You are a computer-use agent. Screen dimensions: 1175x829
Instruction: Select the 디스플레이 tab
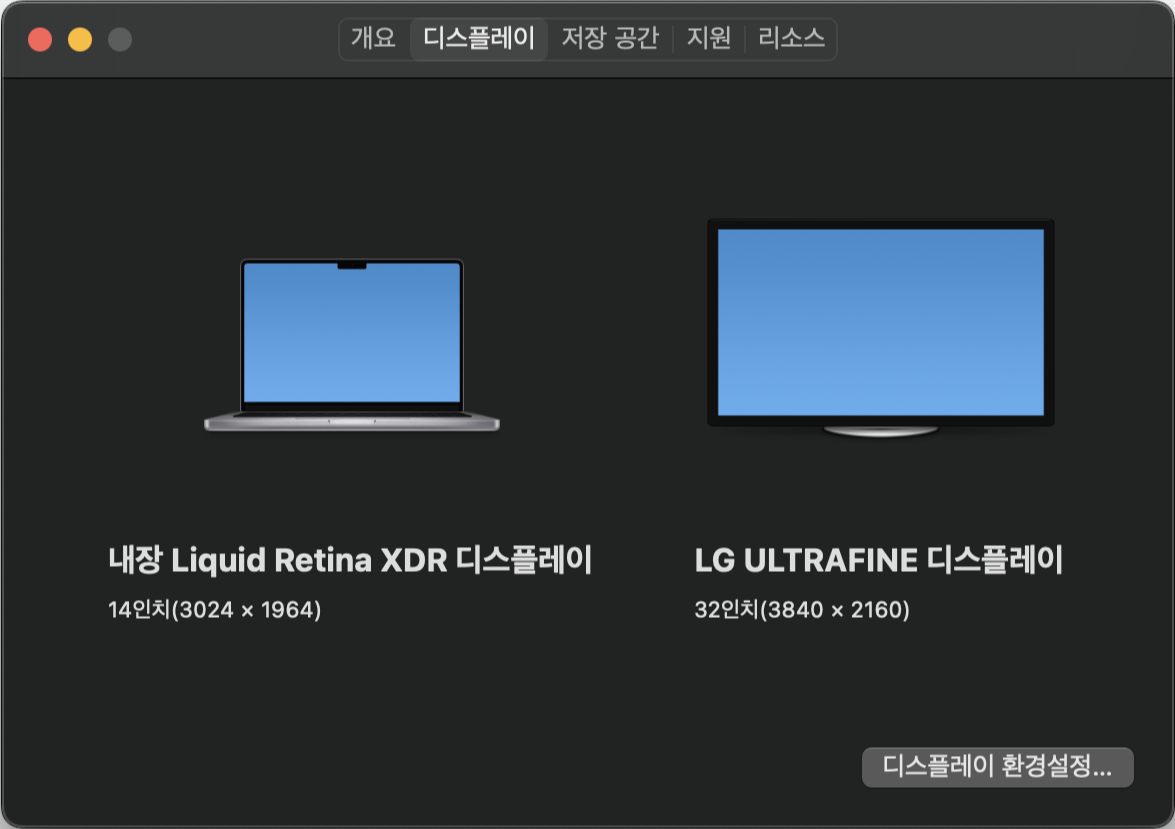pyautogui.click(x=479, y=38)
